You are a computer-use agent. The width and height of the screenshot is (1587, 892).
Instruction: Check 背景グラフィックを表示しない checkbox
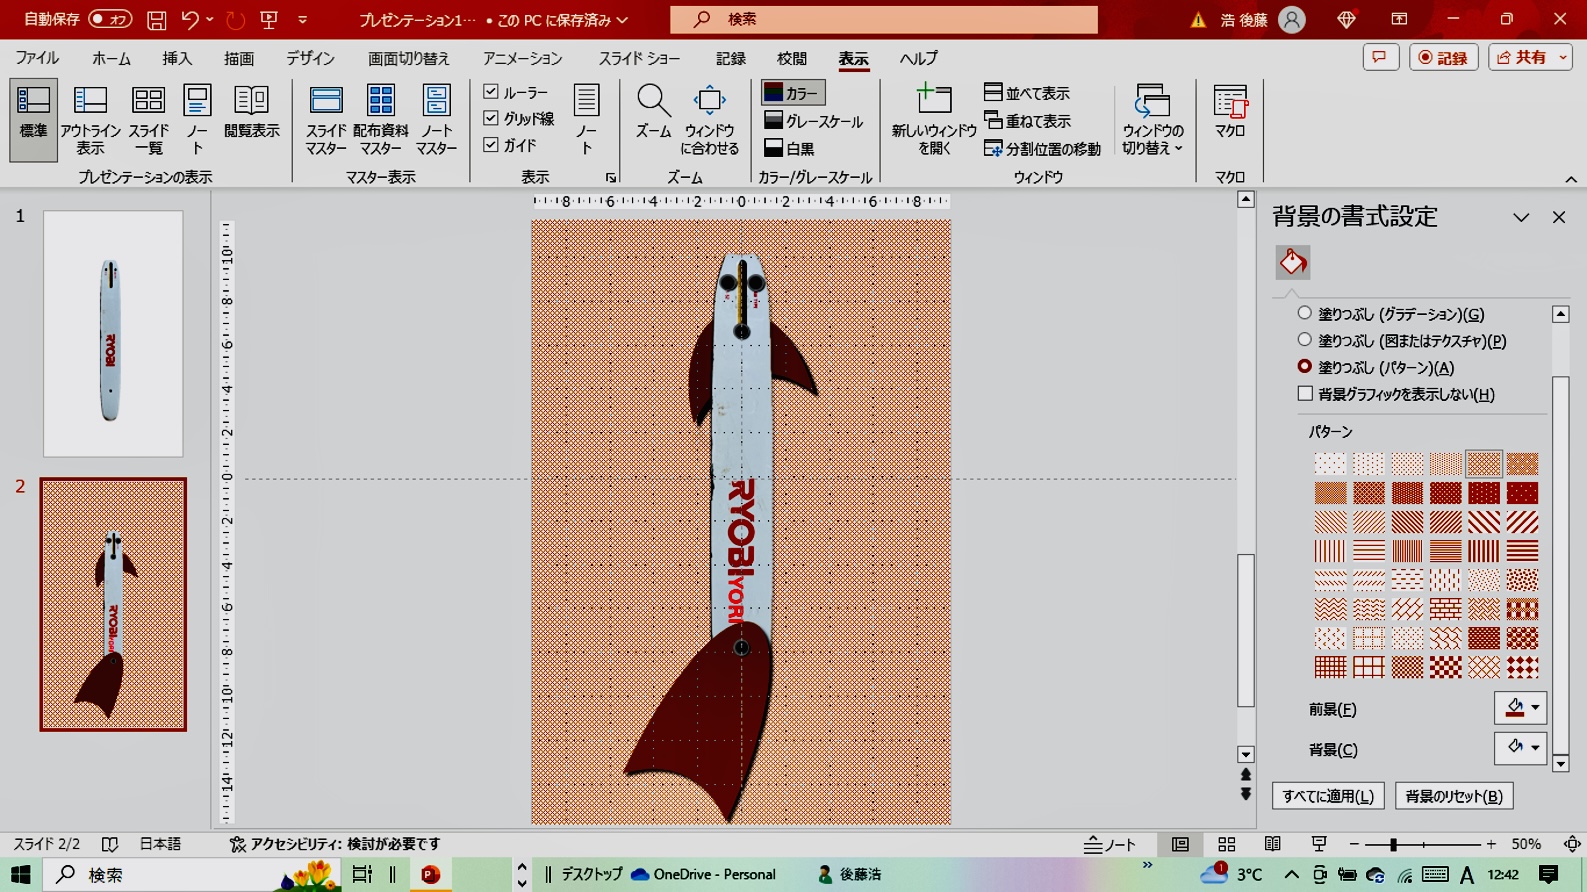pyautogui.click(x=1305, y=394)
